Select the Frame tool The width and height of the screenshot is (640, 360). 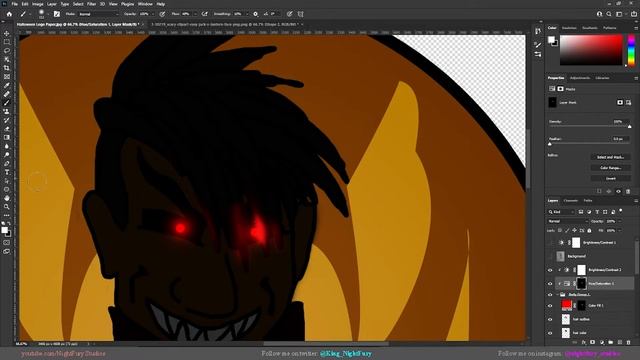coord(7,77)
